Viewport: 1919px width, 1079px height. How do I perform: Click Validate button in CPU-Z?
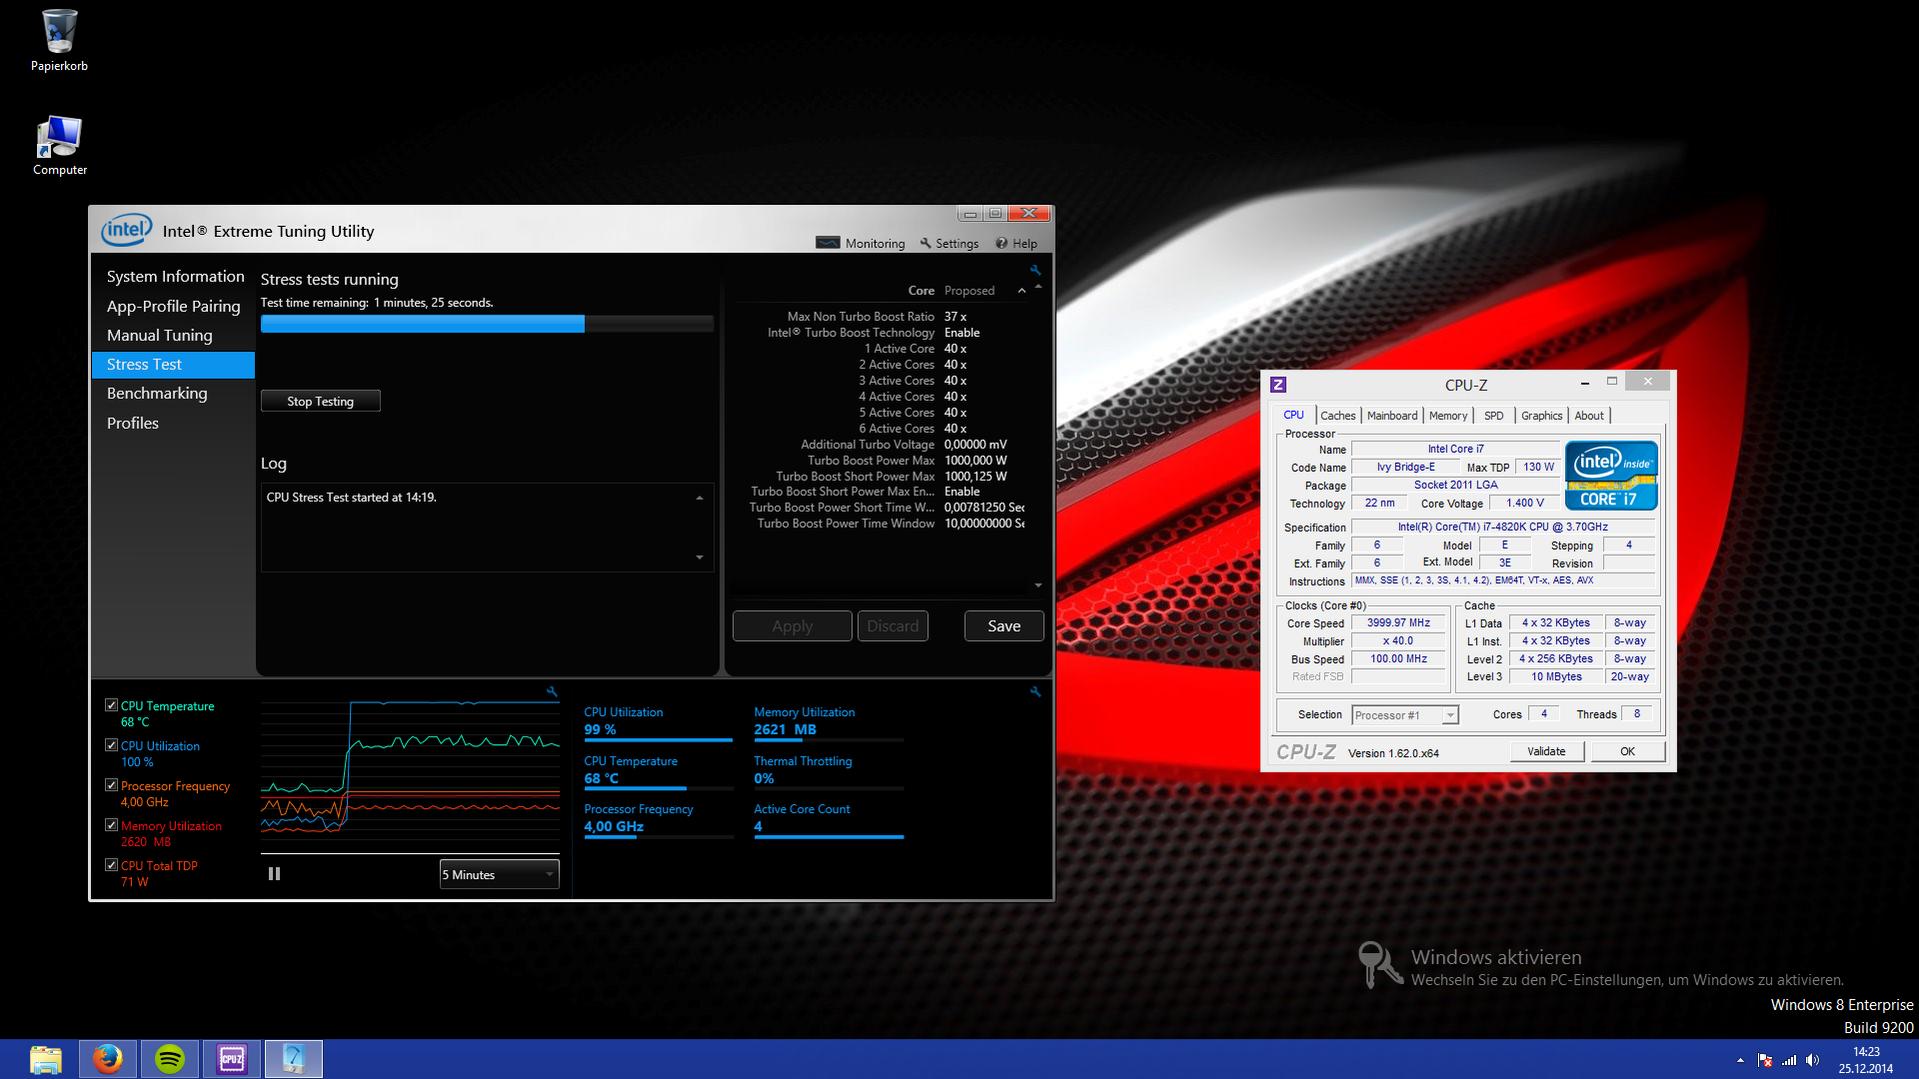coord(1546,752)
